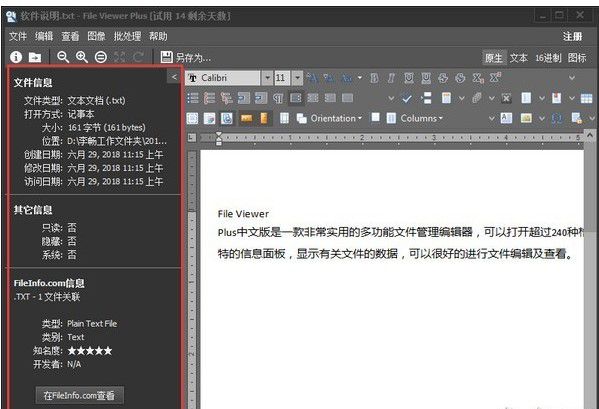
Task: Open the 批处理 menu
Action: (127, 37)
